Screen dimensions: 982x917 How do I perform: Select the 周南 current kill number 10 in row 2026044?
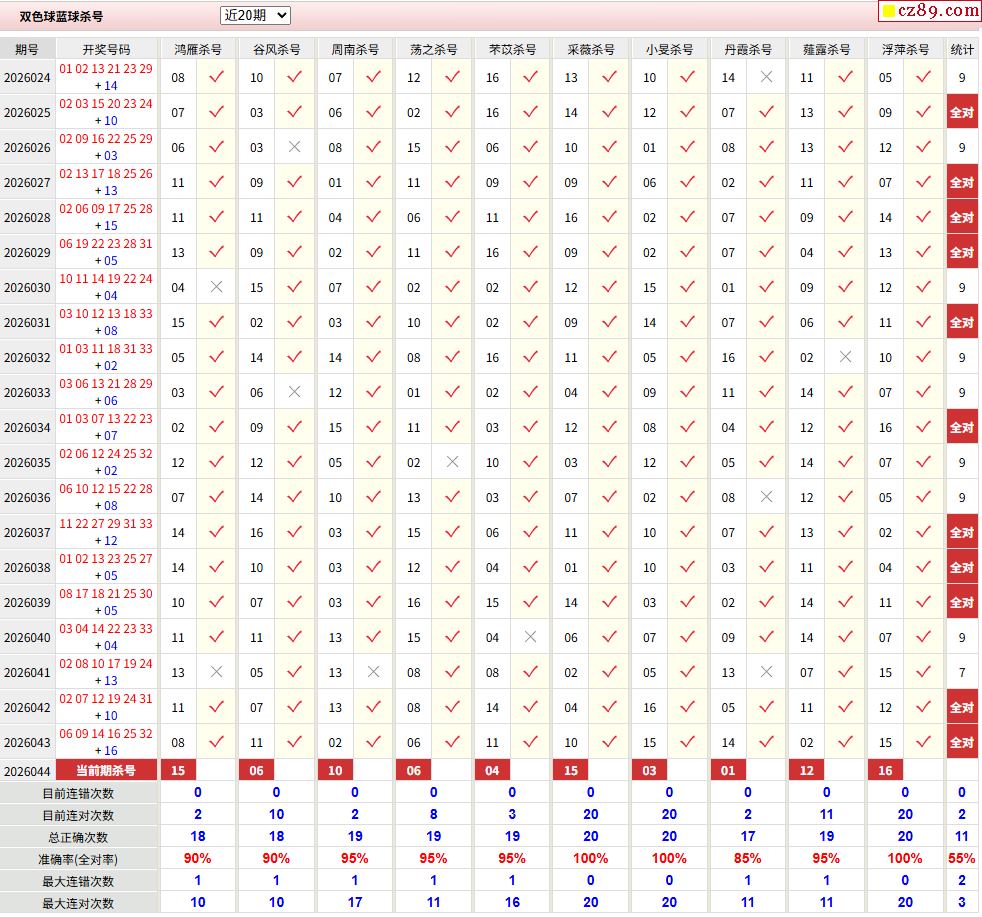(336, 770)
